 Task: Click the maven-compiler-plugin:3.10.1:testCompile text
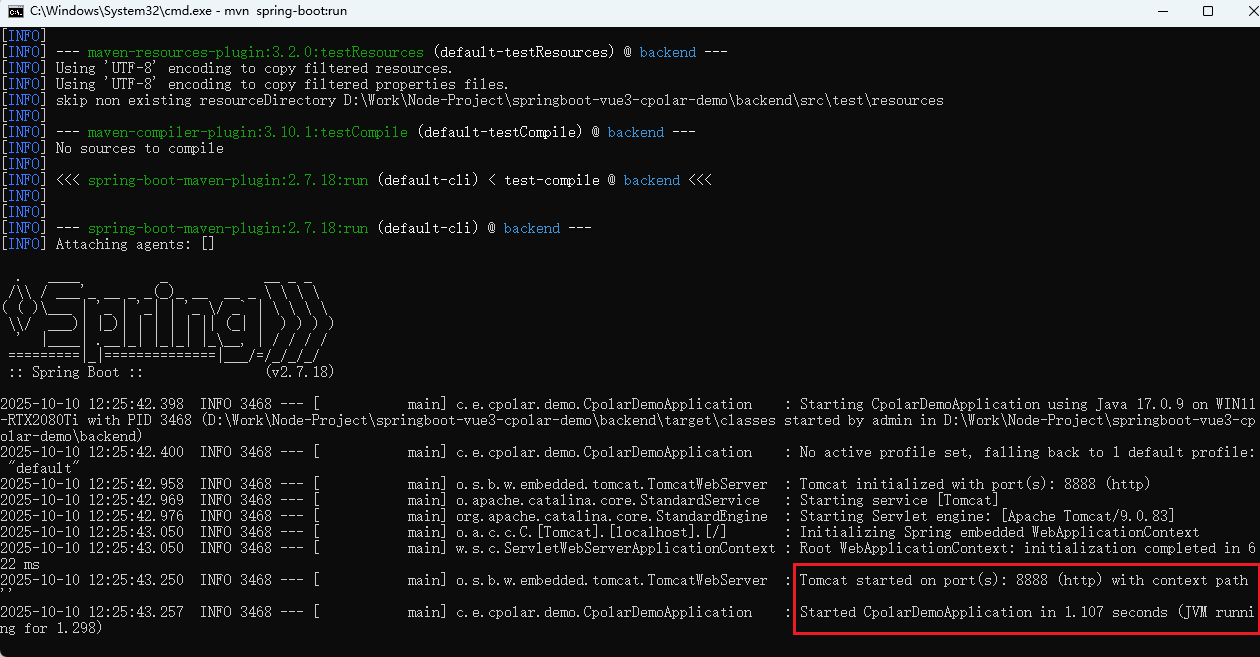(247, 132)
